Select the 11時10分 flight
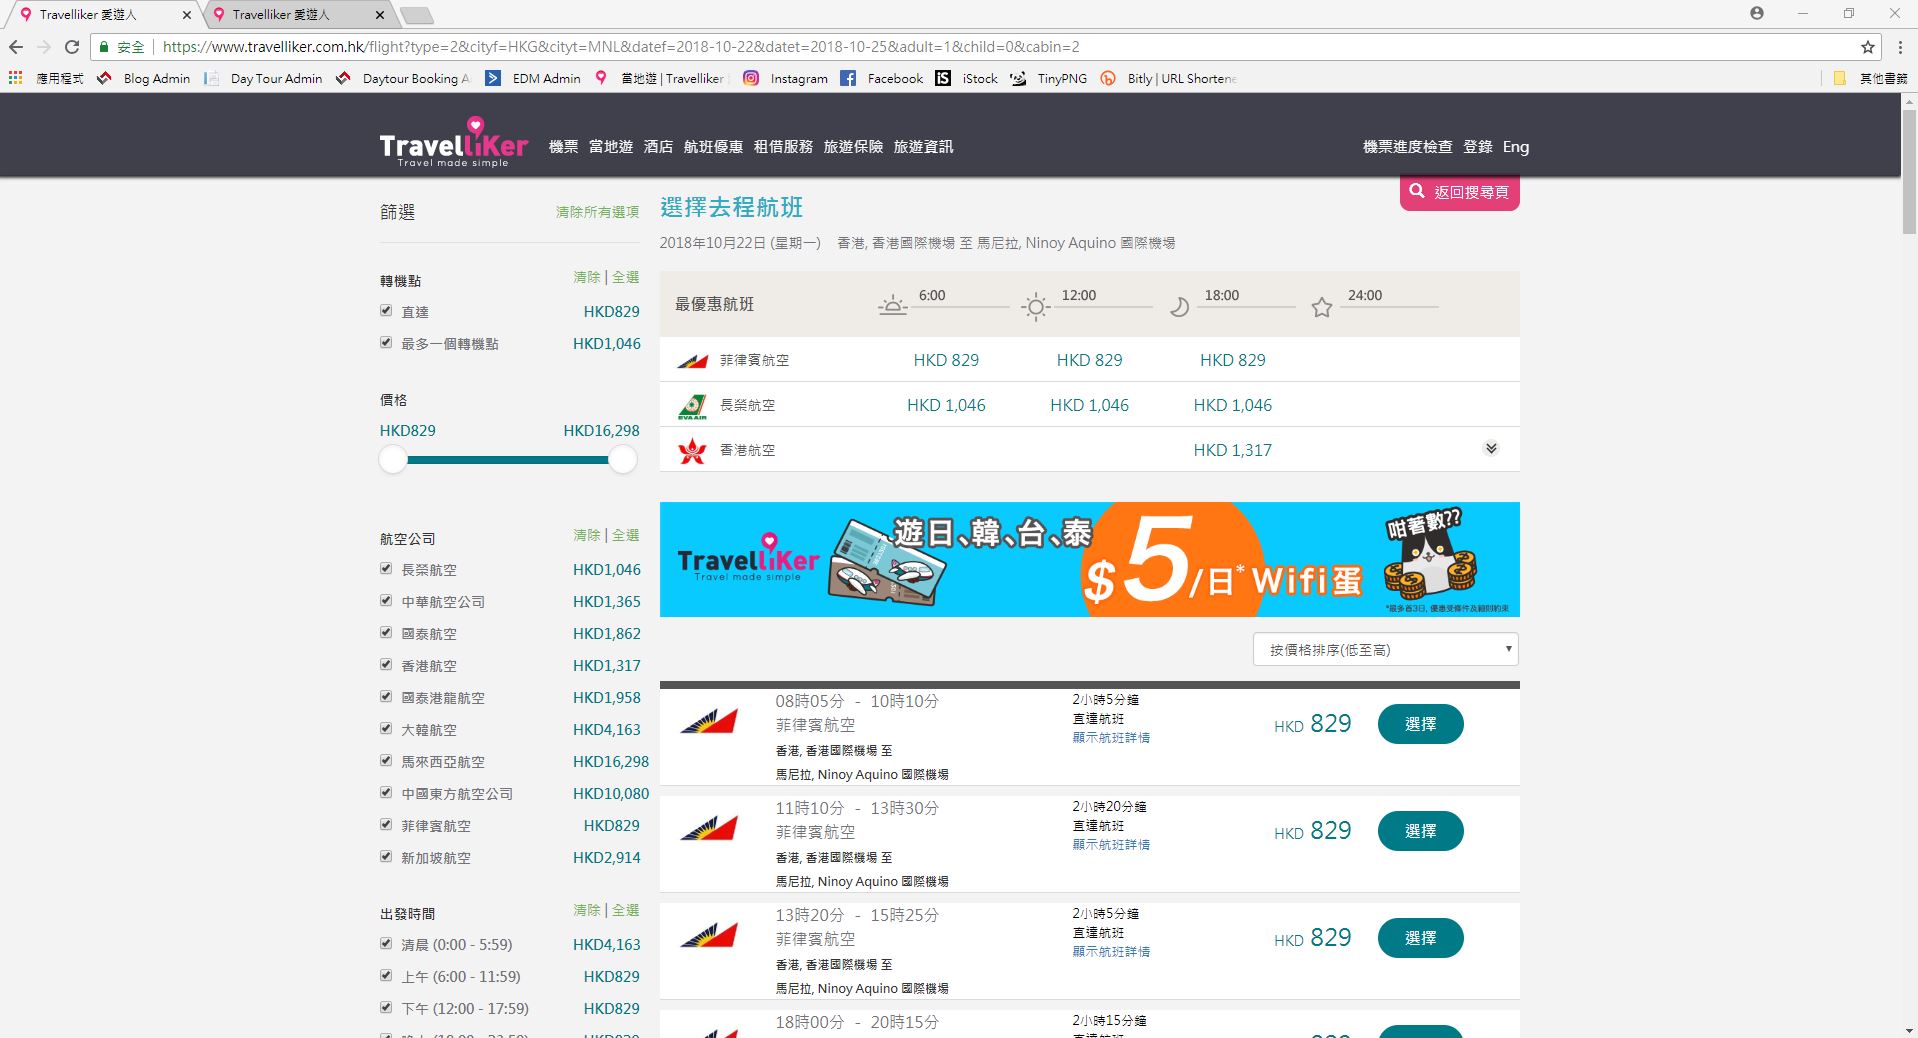This screenshot has height=1038, width=1918. point(1420,831)
